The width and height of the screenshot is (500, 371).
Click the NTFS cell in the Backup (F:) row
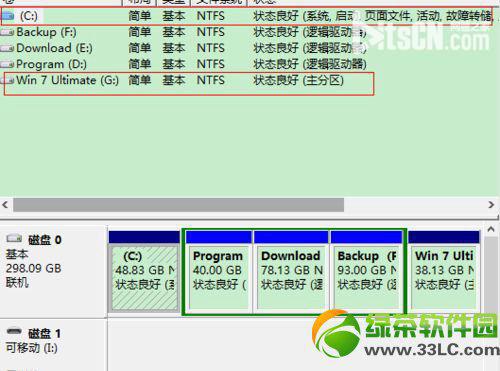click(x=211, y=32)
